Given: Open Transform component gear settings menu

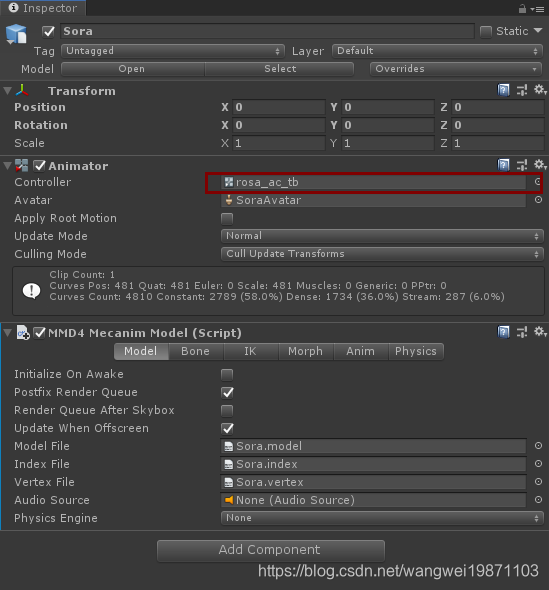Looking at the screenshot, I should point(540,90).
